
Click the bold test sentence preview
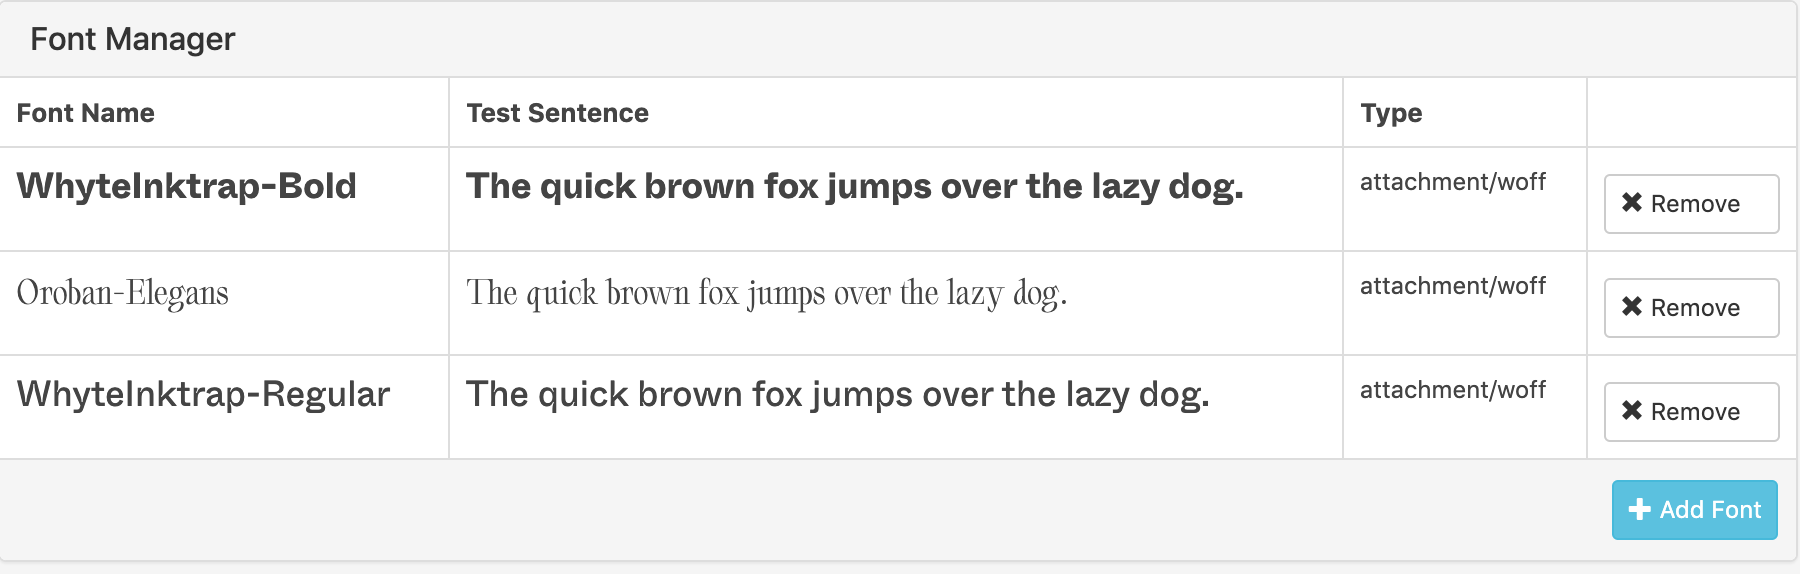[854, 186]
